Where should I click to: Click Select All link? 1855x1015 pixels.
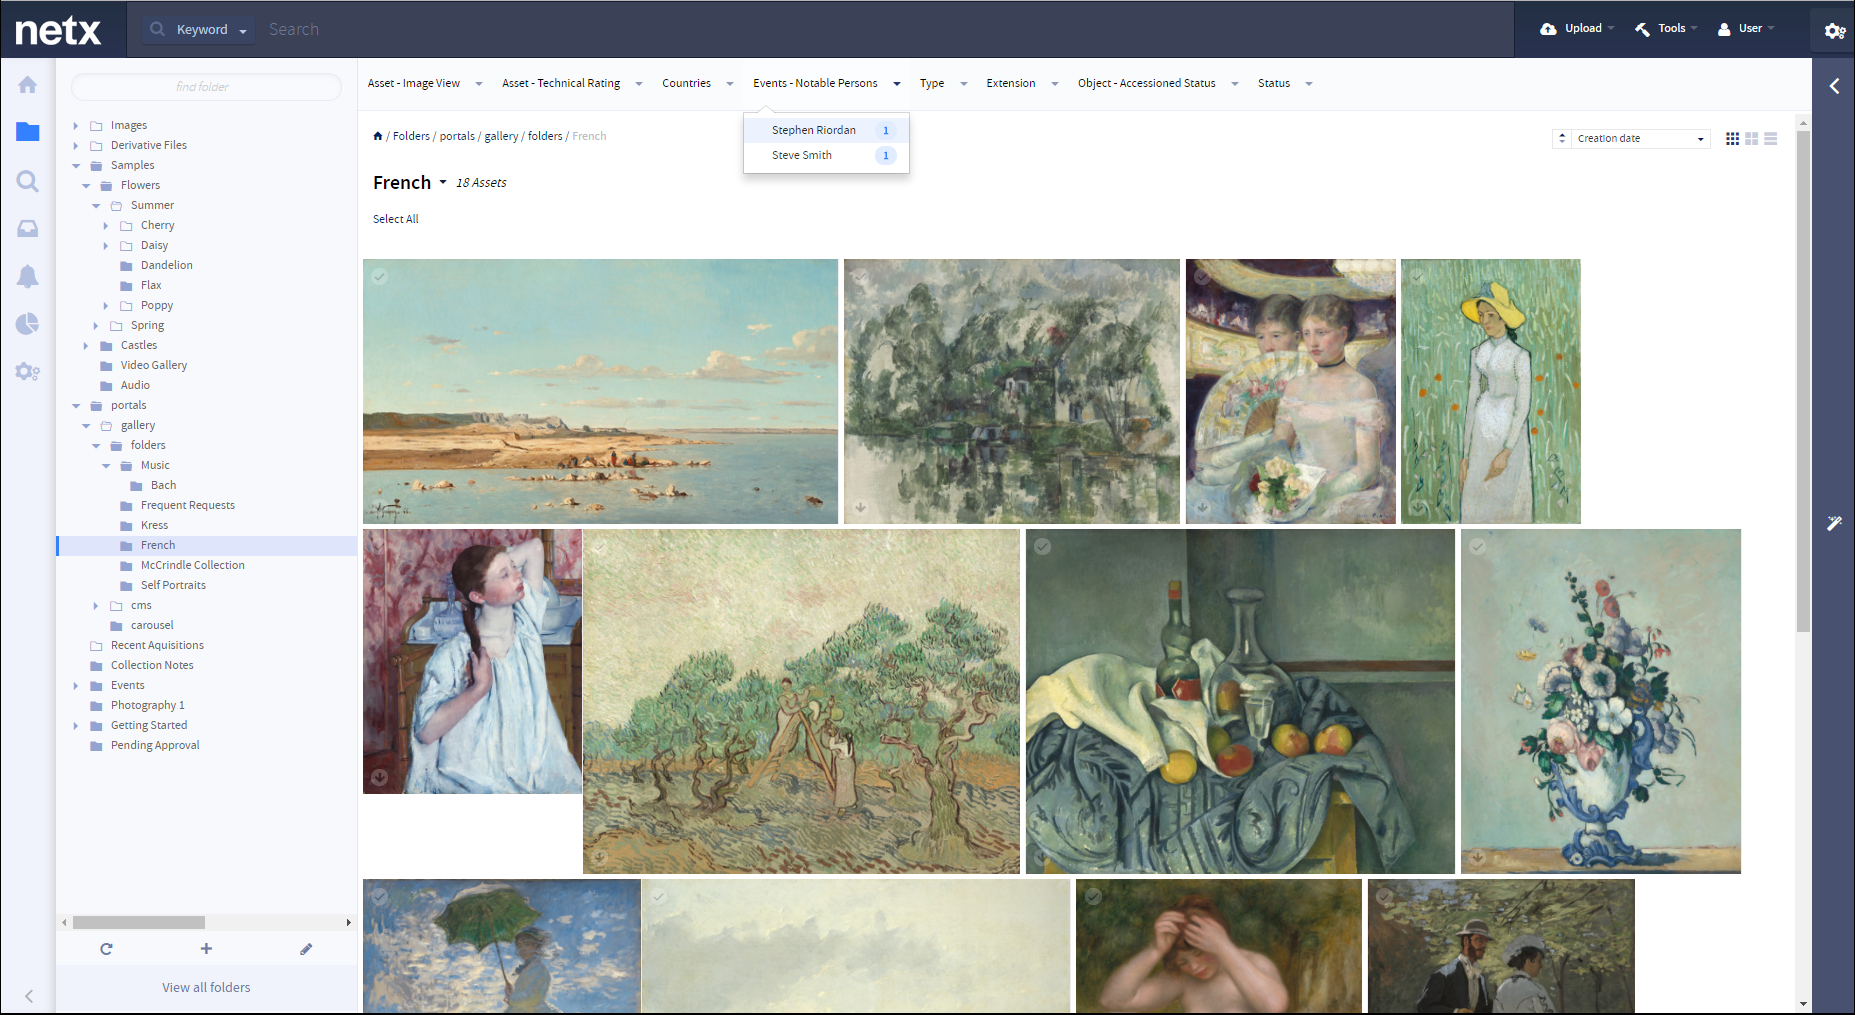pos(396,220)
